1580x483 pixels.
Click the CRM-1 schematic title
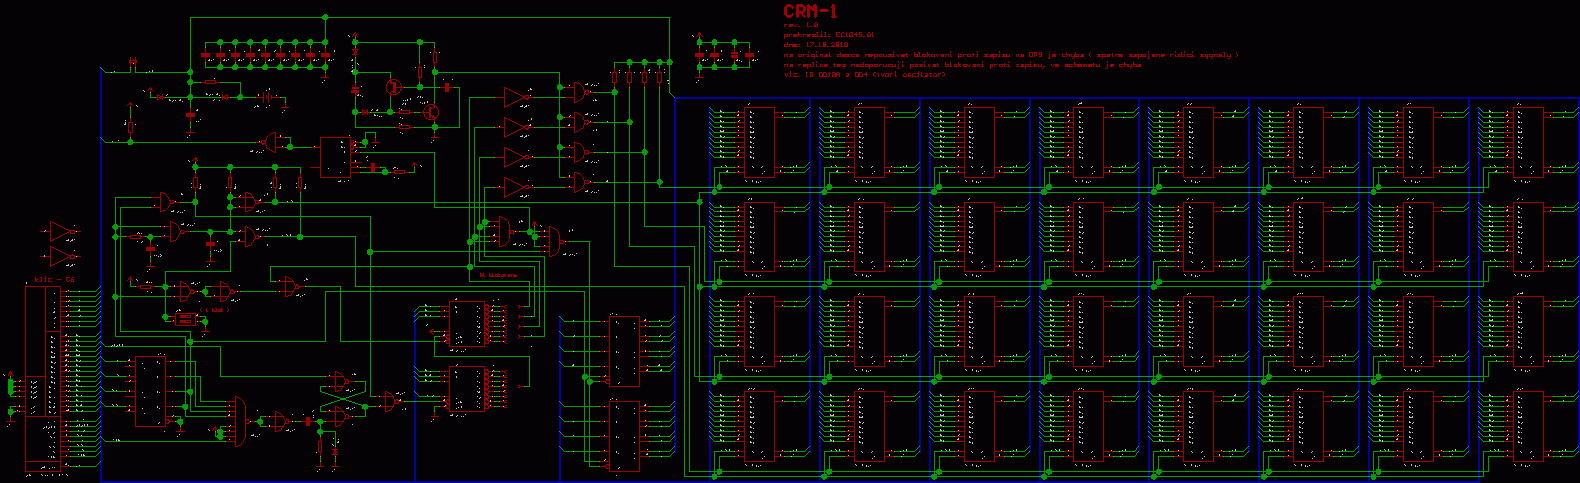tap(810, 12)
